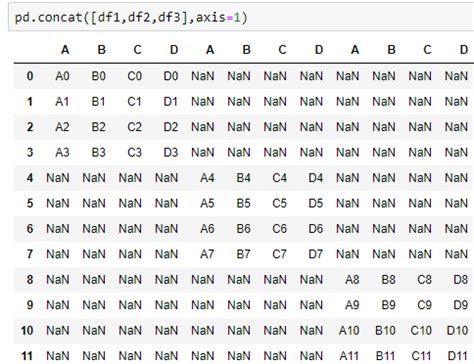Click the cell reading C10
Viewport: 474px width, 364px height.
pos(421,330)
